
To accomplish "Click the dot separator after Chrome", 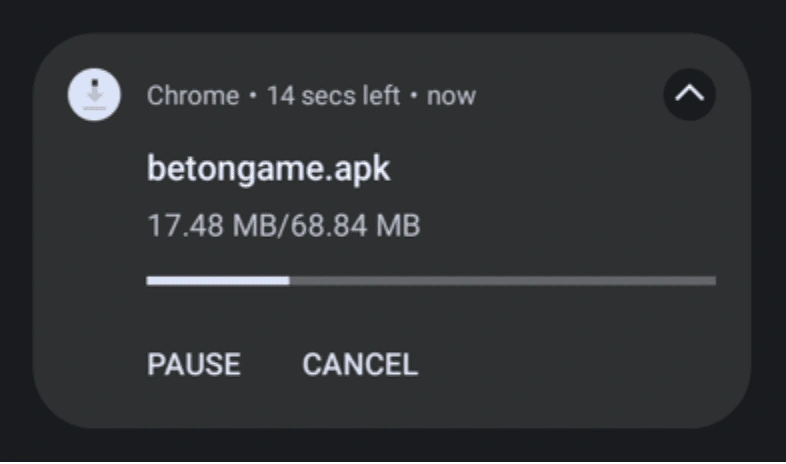I will coord(253,95).
